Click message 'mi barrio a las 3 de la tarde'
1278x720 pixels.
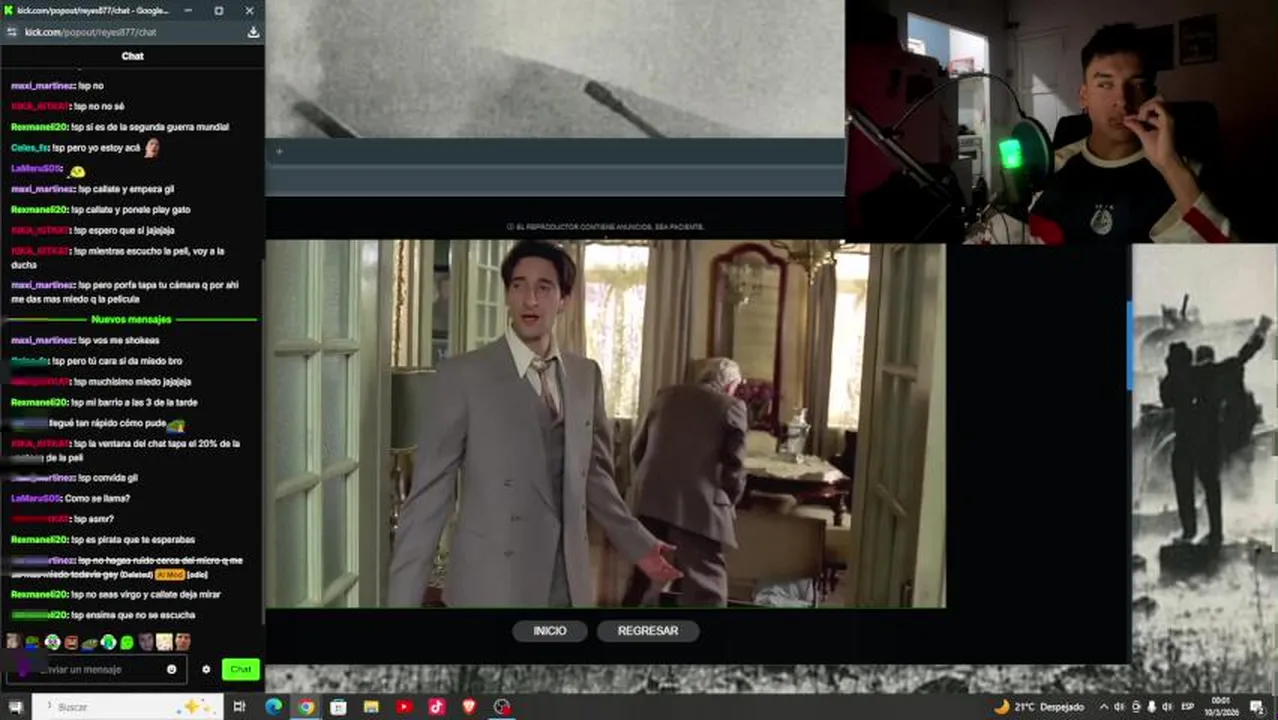[136, 402]
